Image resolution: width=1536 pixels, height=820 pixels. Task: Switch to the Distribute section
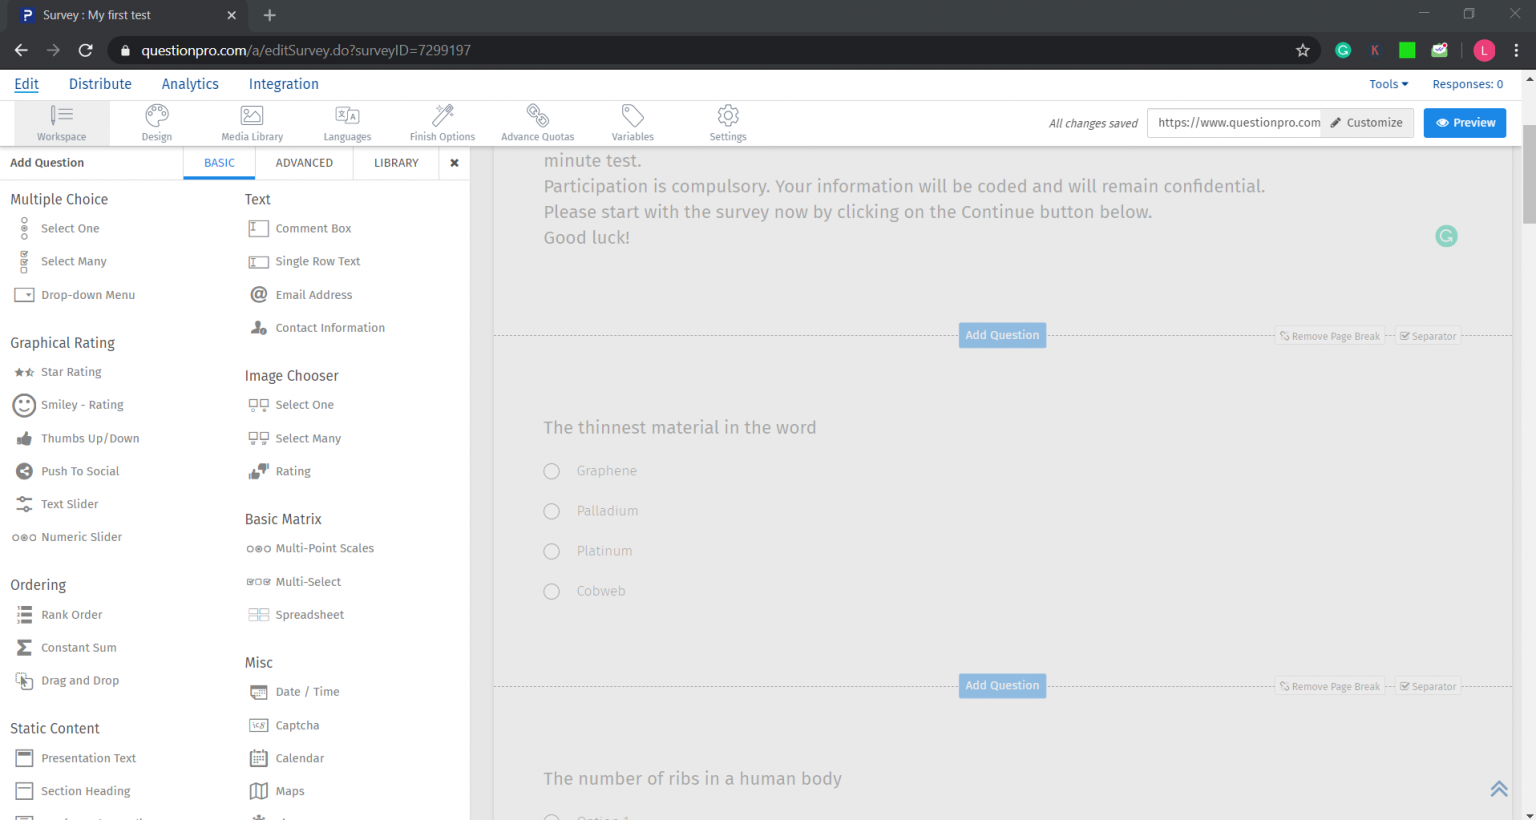coord(100,84)
